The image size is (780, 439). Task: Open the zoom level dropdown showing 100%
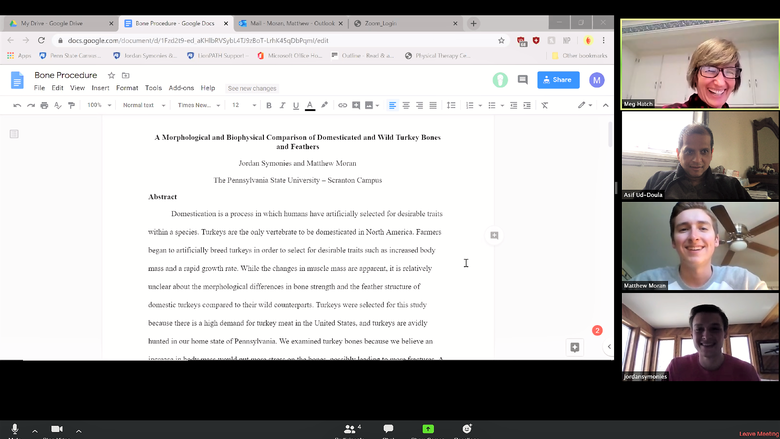(98, 105)
